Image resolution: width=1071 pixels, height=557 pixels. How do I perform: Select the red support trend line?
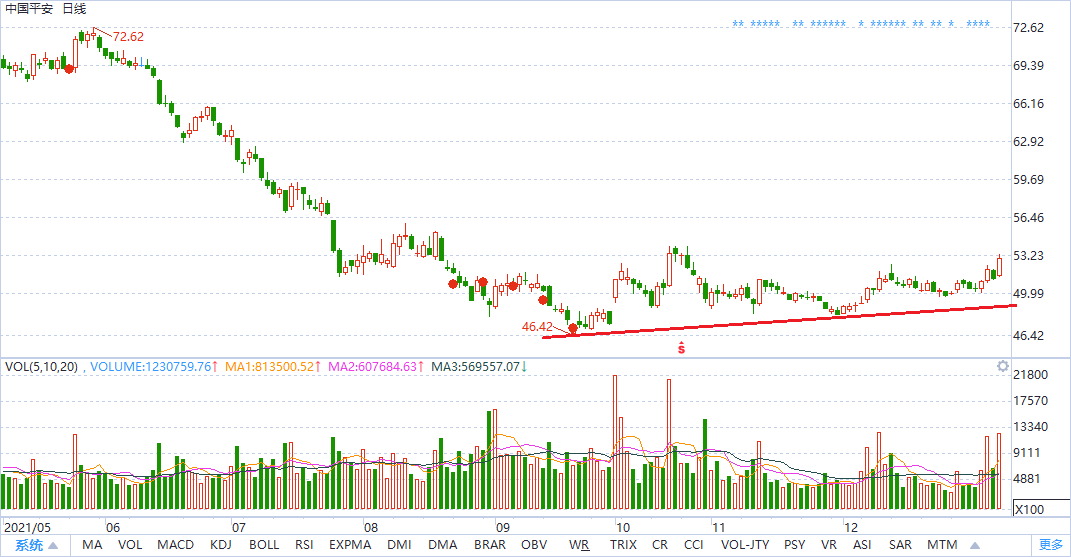coord(780,320)
